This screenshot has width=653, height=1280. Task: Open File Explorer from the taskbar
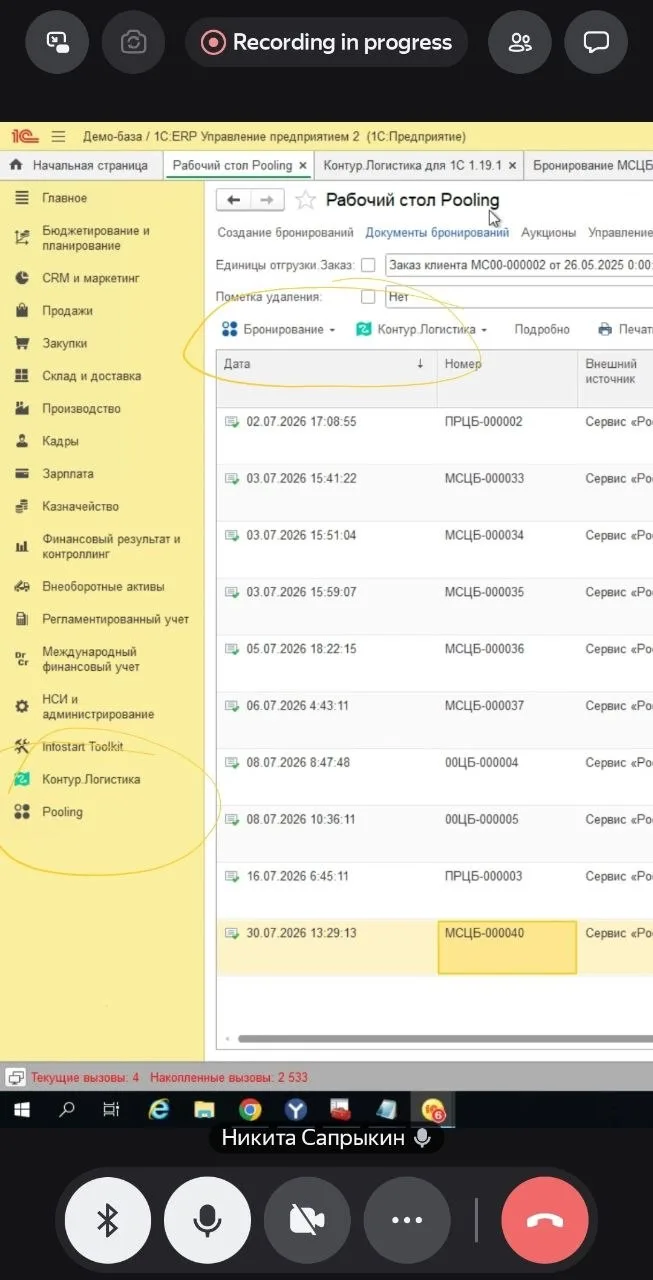tap(204, 1109)
